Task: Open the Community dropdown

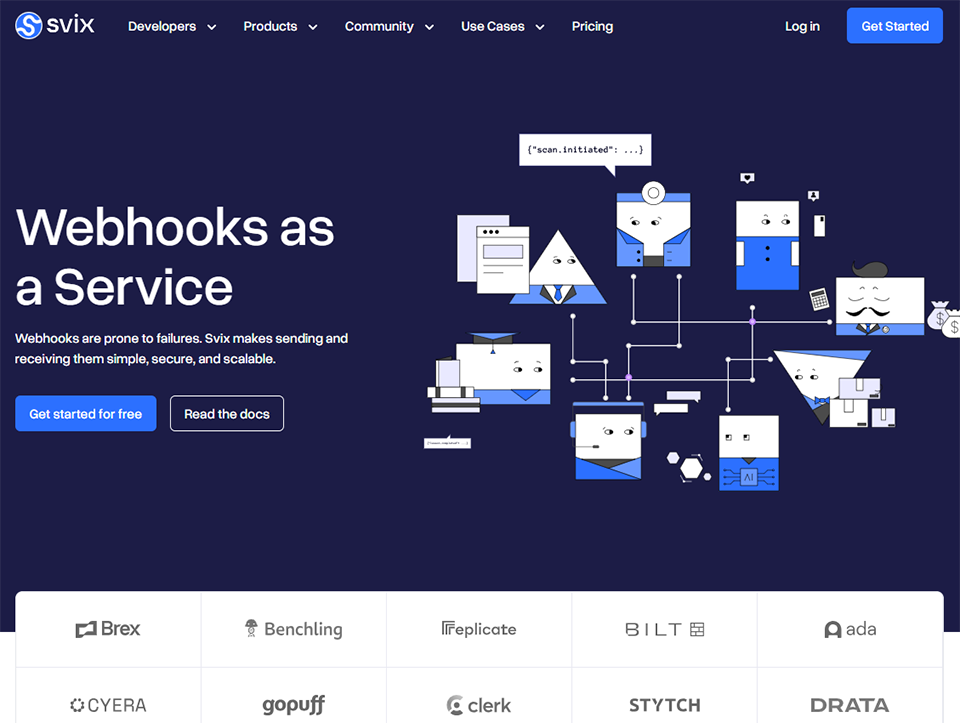Action: (389, 26)
